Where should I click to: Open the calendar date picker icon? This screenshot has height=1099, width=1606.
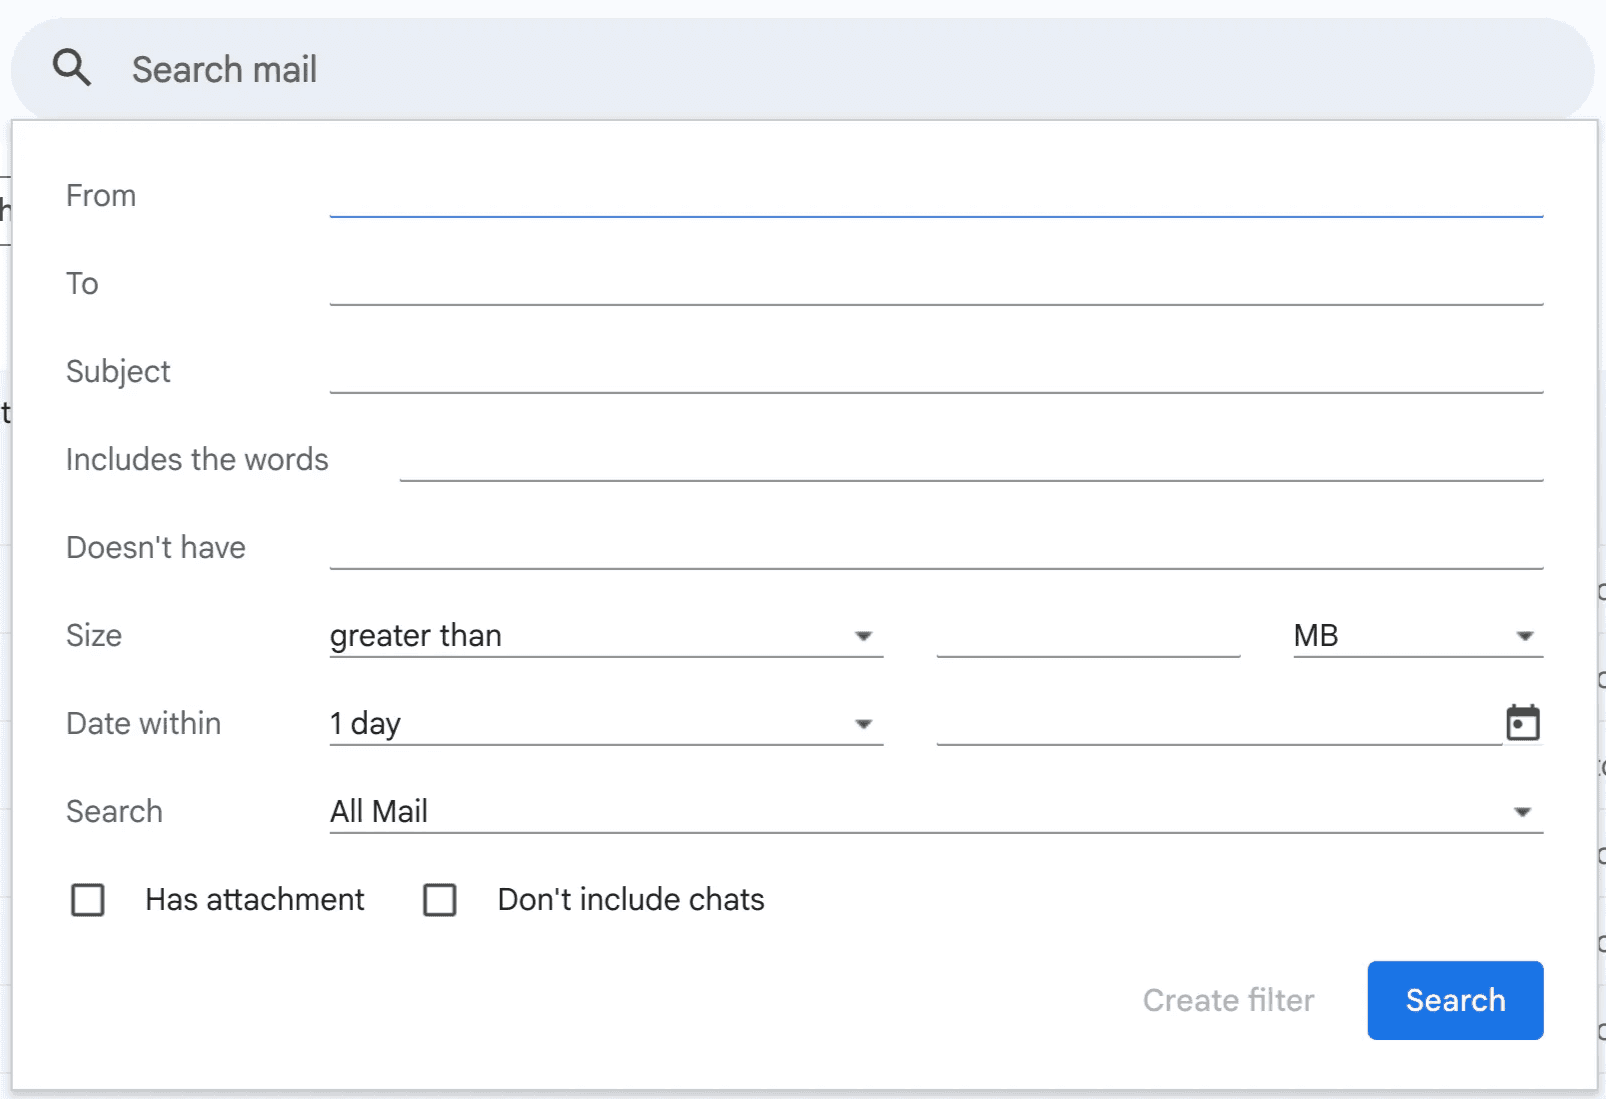point(1522,723)
